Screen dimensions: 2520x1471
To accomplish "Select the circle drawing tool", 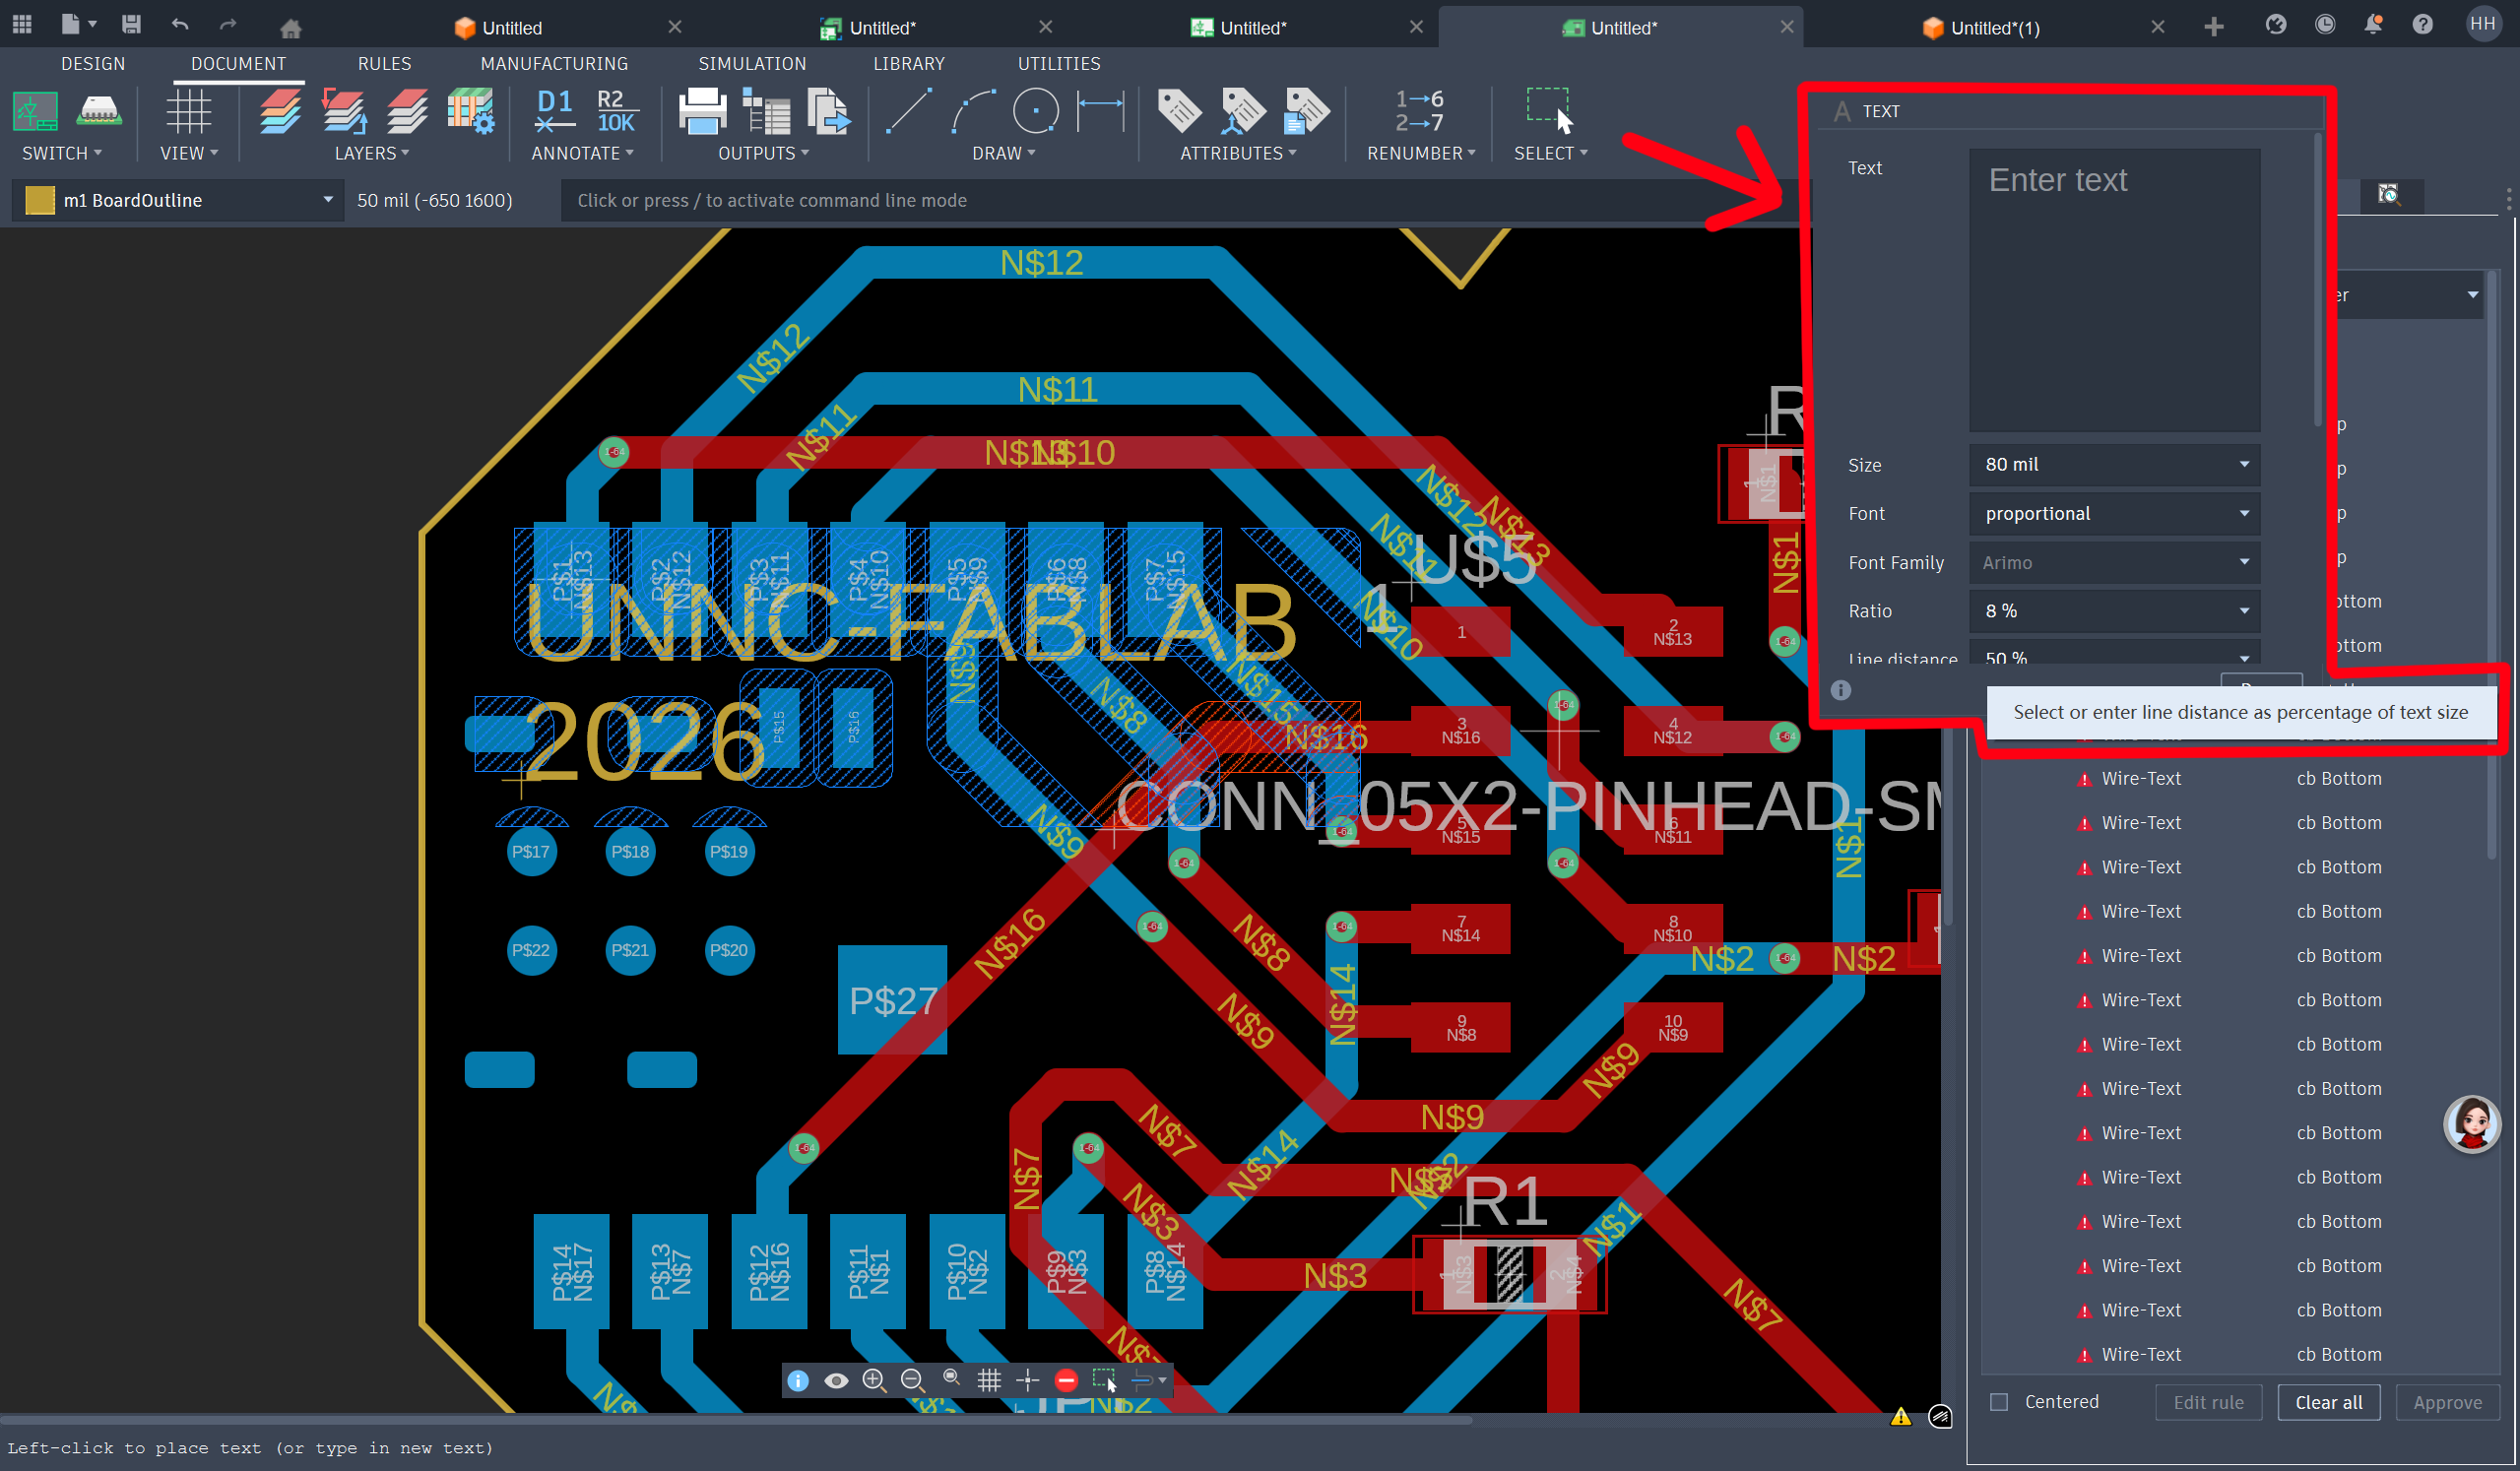I will click(x=1035, y=110).
